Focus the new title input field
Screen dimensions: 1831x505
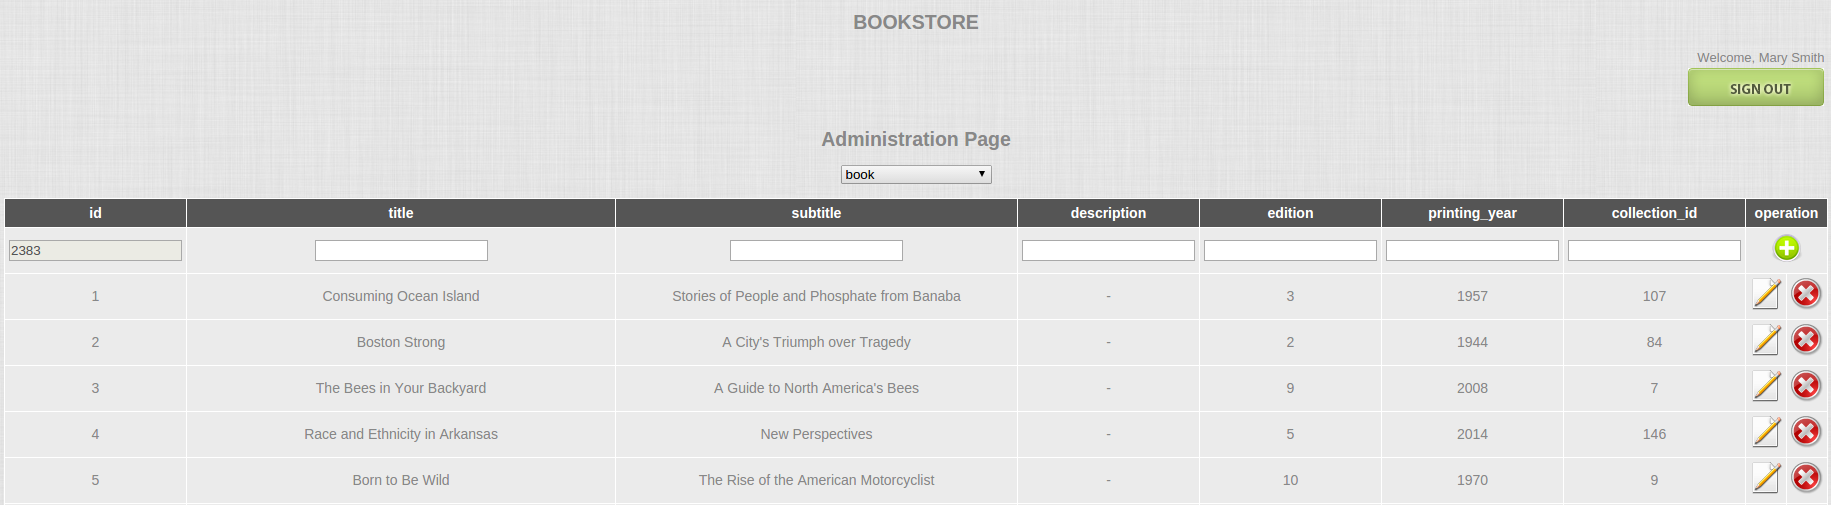401,250
